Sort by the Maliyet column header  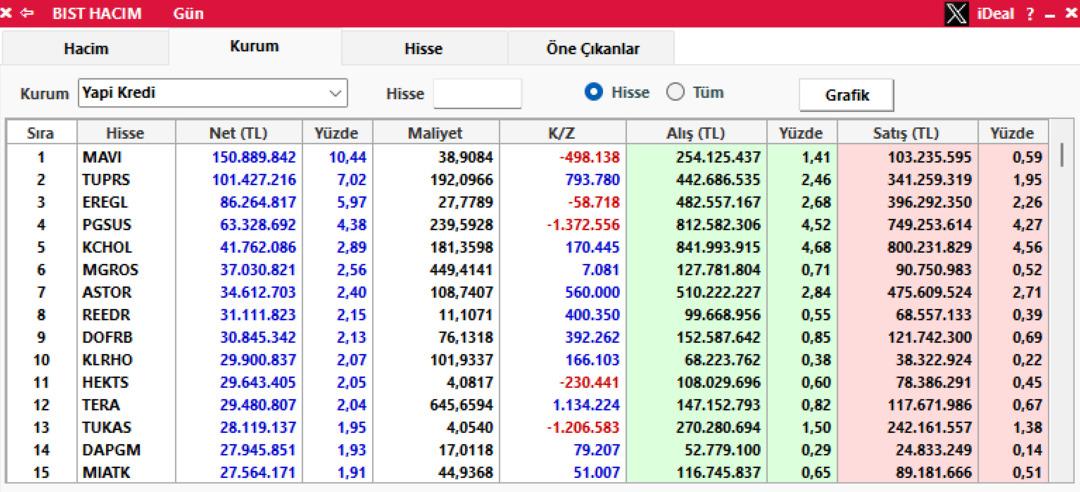tap(435, 133)
